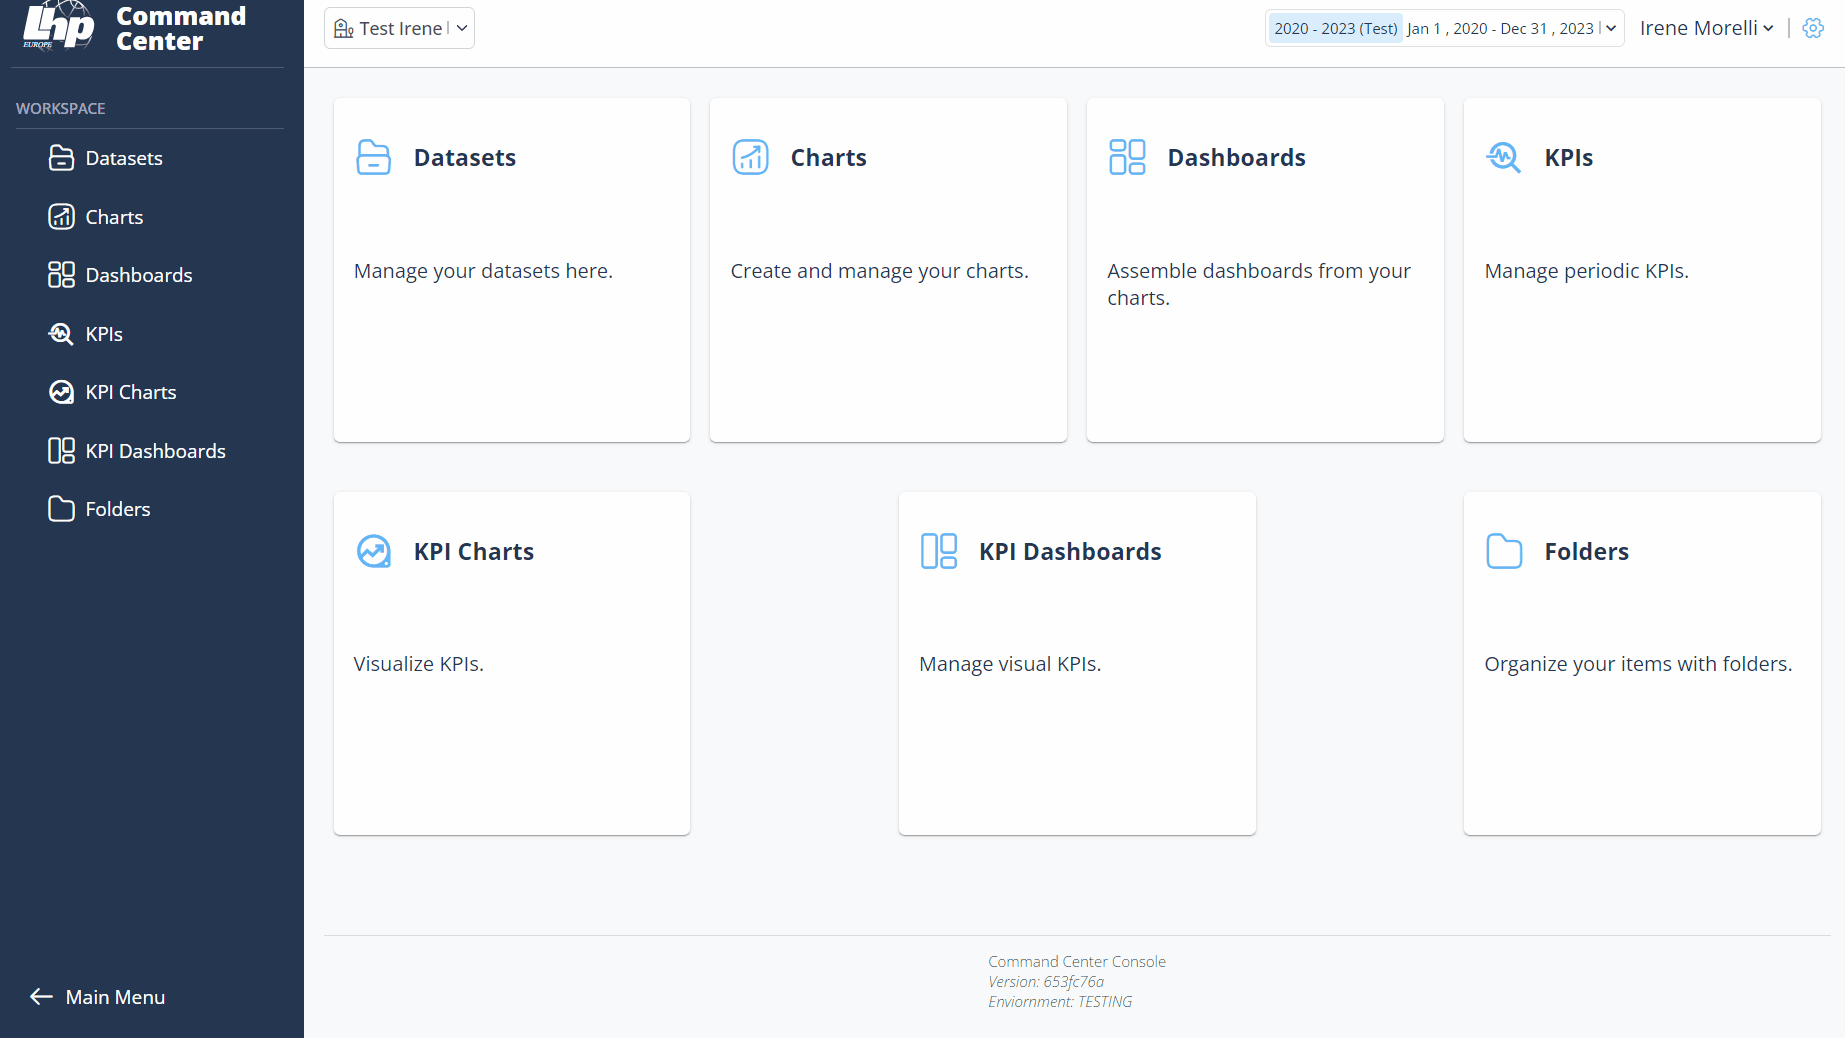Open the Irene Morelli user menu
The width and height of the screenshot is (1845, 1038).
point(1707,28)
